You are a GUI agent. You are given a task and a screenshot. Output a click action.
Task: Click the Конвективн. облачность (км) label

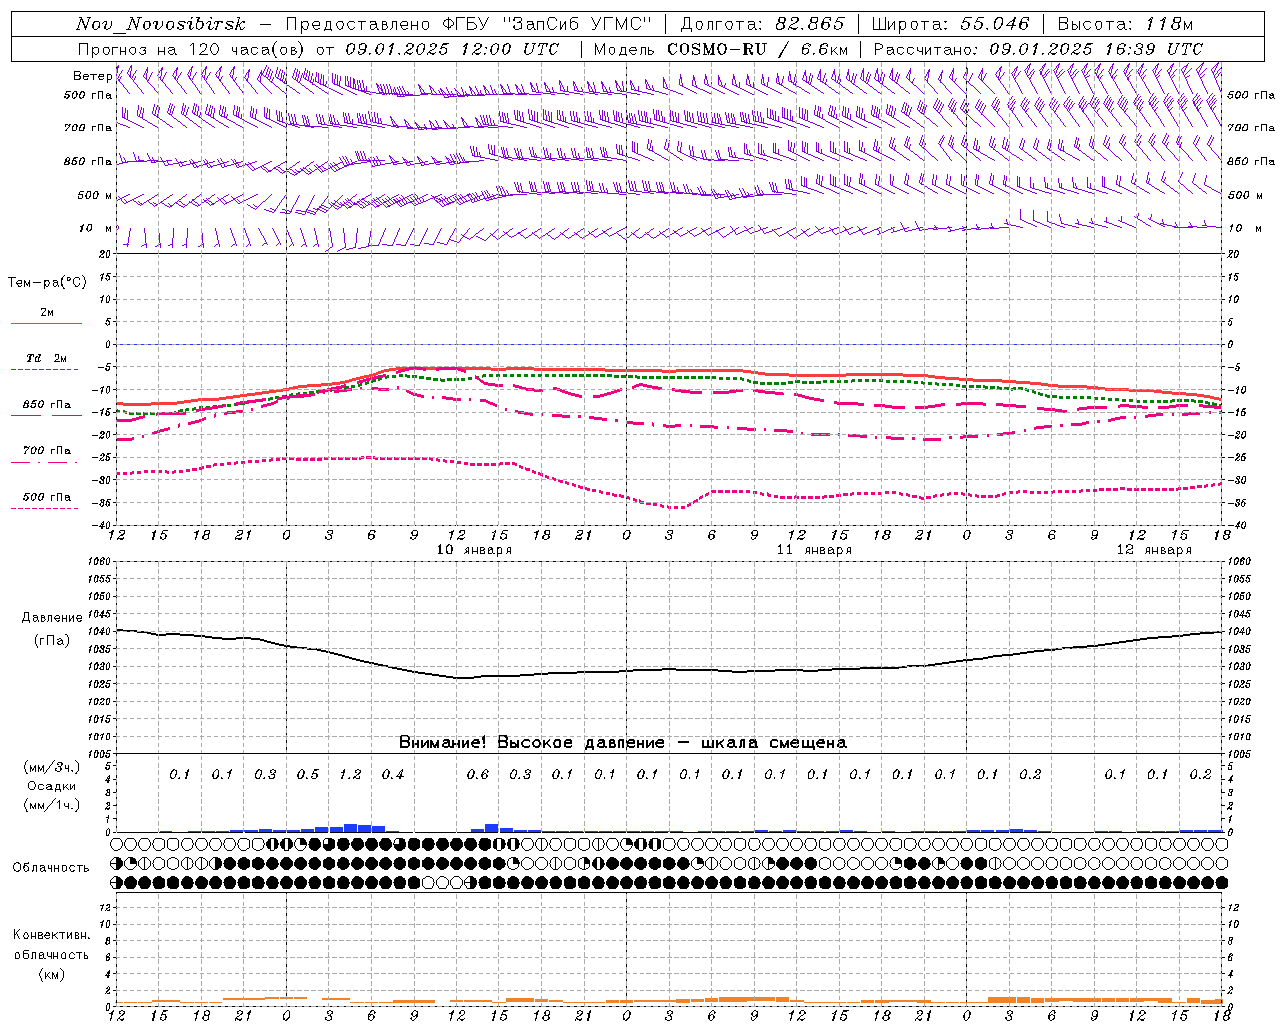pyautogui.click(x=51, y=954)
